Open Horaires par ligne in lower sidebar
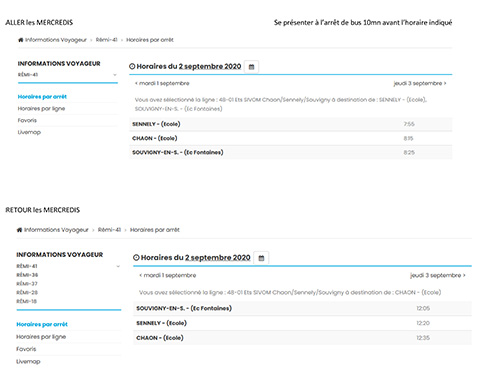 (41, 337)
